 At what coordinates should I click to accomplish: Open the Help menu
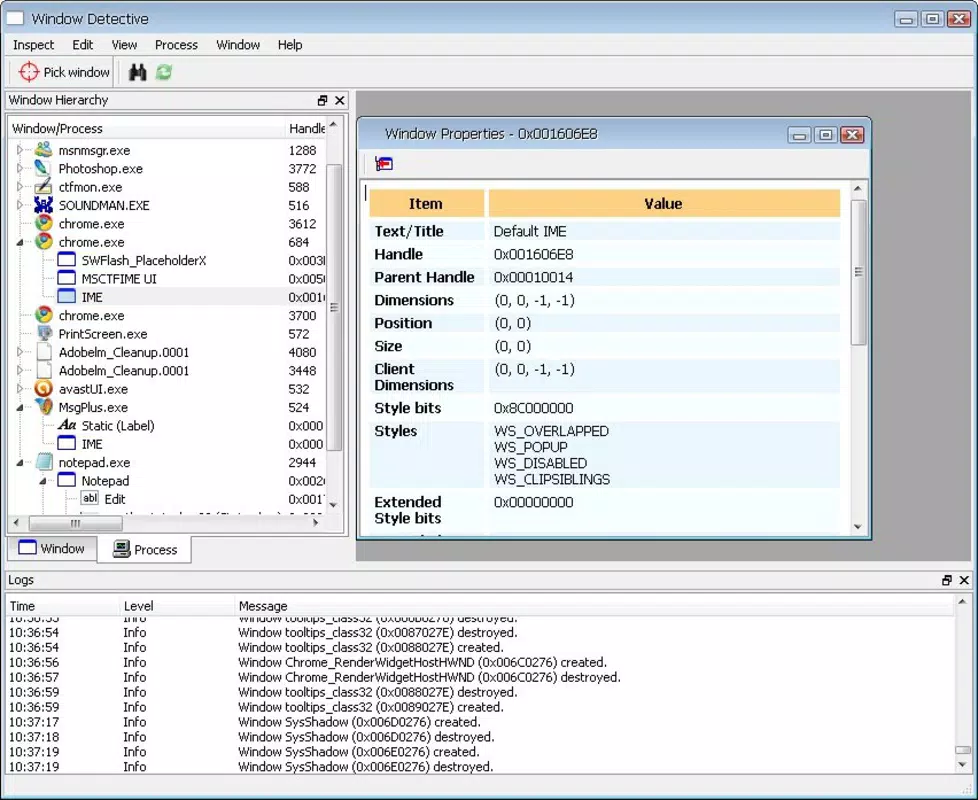[x=290, y=45]
